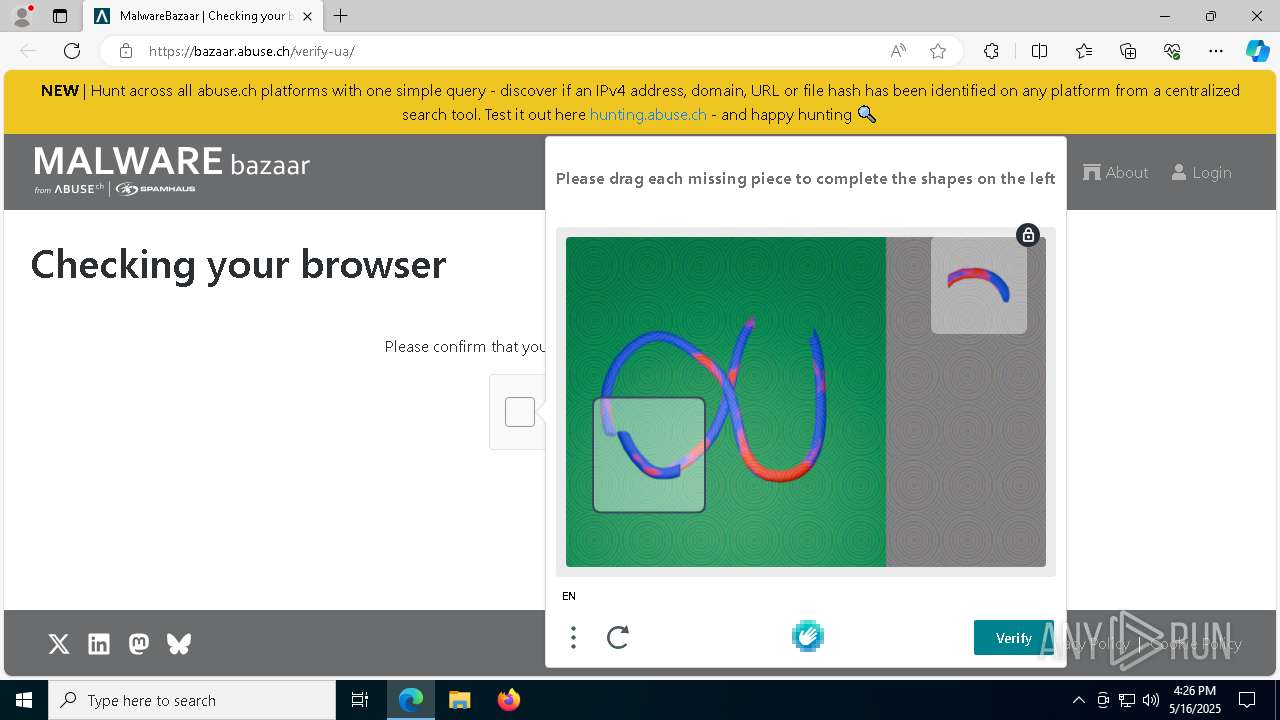Click the MALWARE bazaar logo

pos(172,169)
